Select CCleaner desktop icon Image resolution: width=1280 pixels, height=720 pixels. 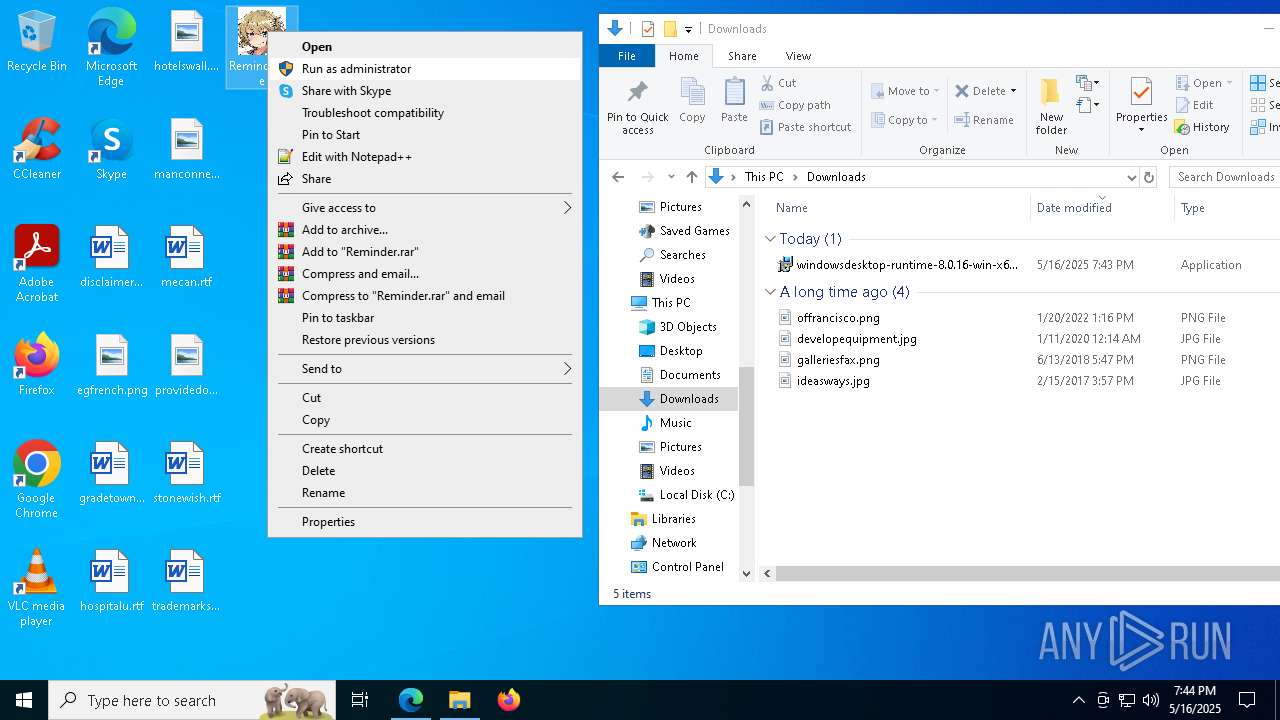coord(37,148)
